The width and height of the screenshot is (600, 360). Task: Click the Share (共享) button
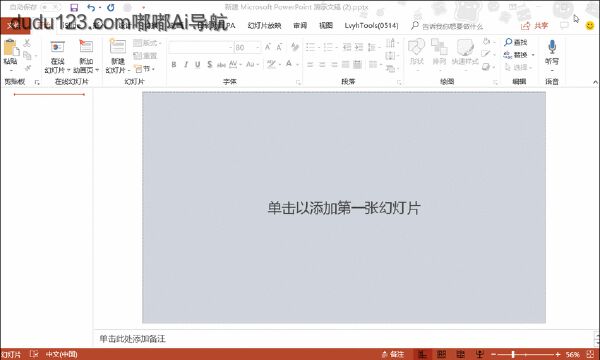535,26
